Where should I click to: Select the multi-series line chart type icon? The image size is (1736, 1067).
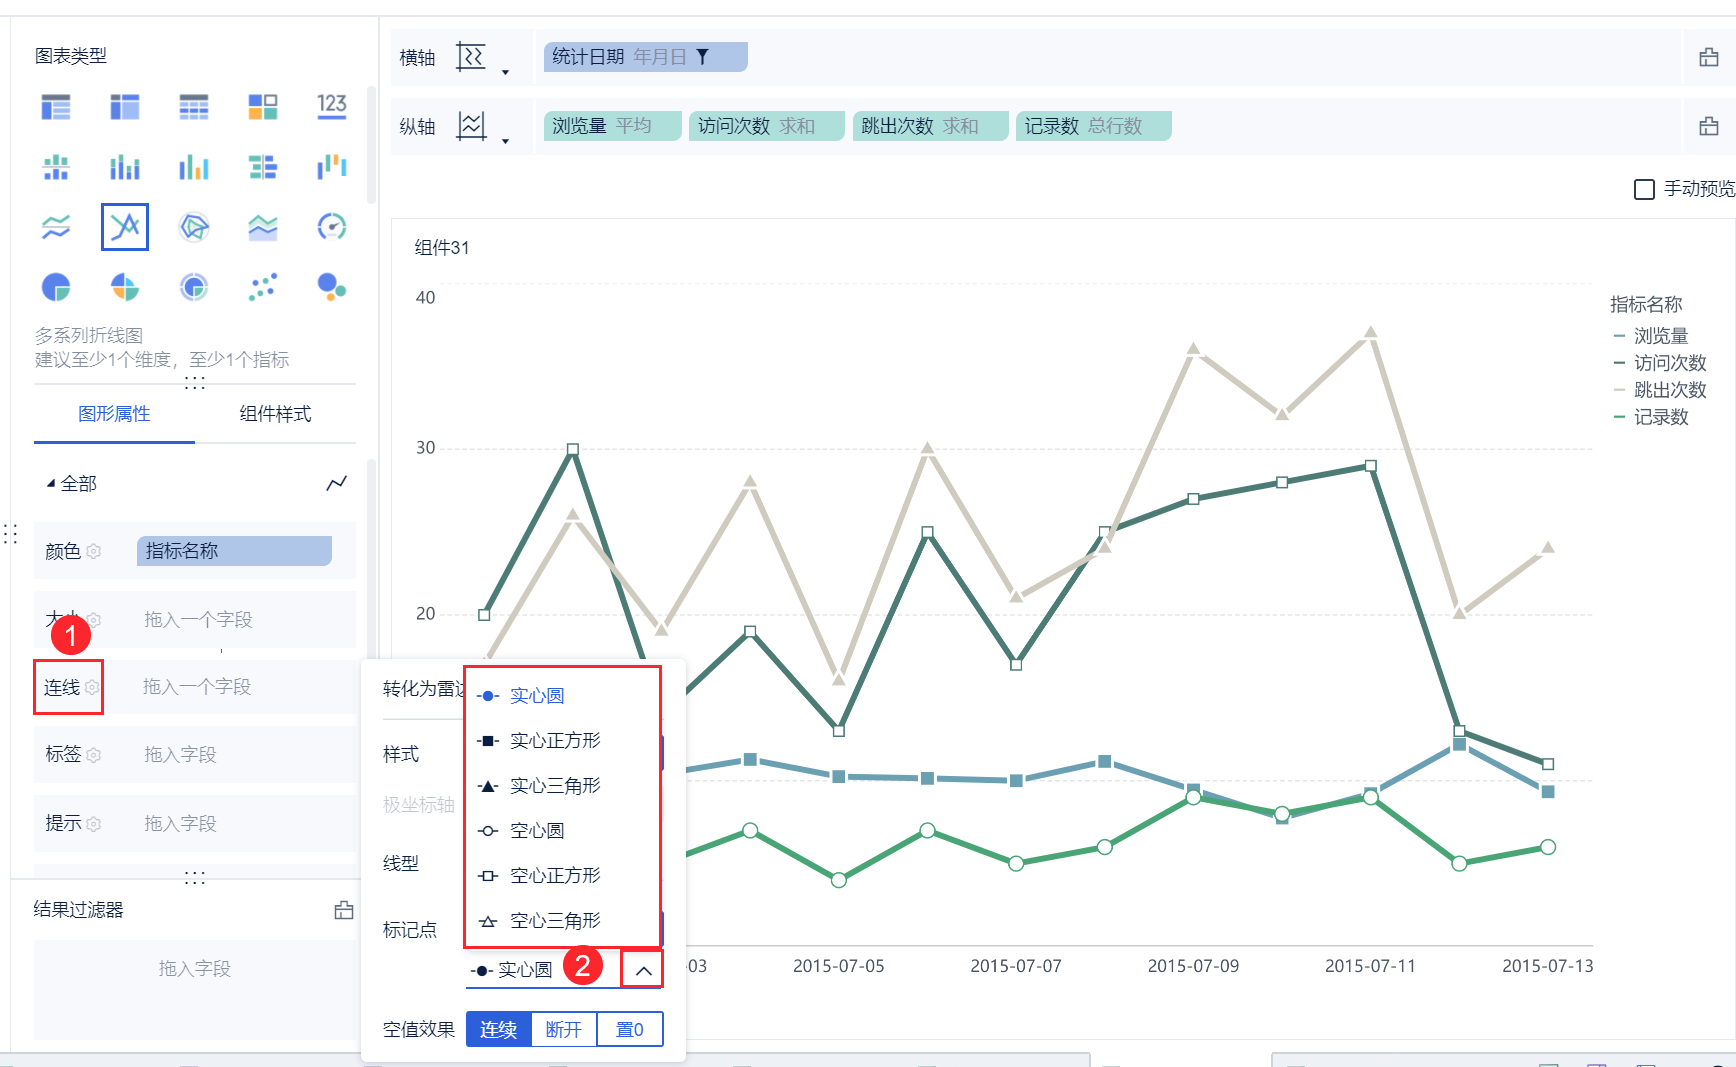(x=125, y=227)
